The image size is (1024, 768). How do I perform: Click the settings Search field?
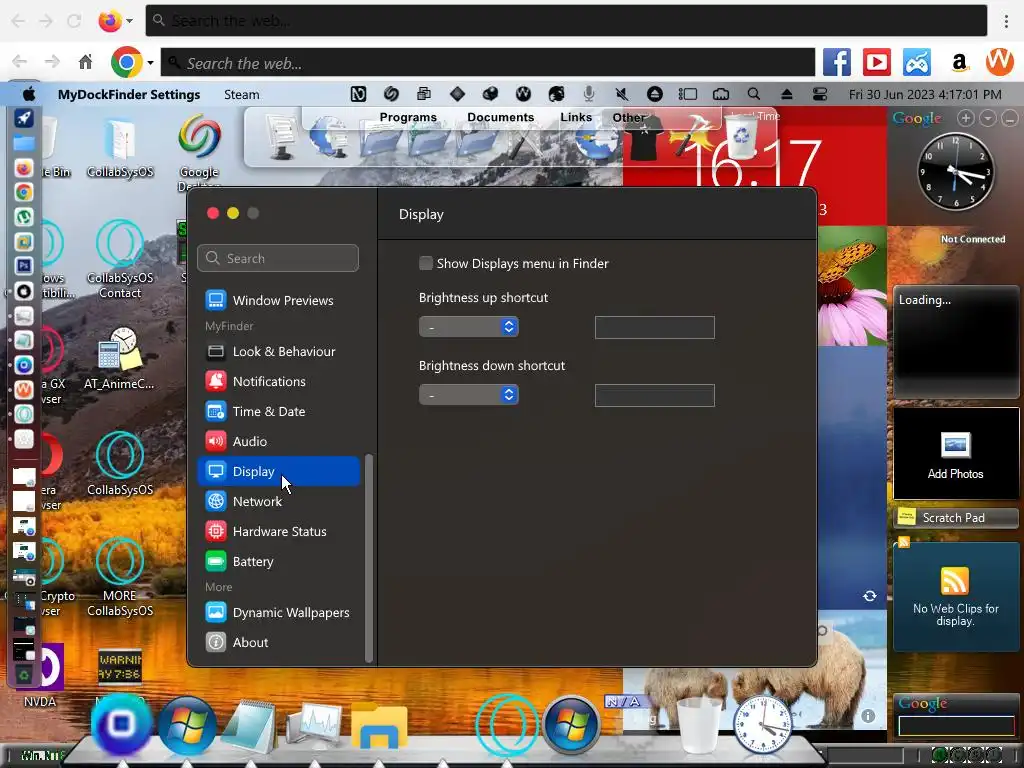click(x=278, y=258)
